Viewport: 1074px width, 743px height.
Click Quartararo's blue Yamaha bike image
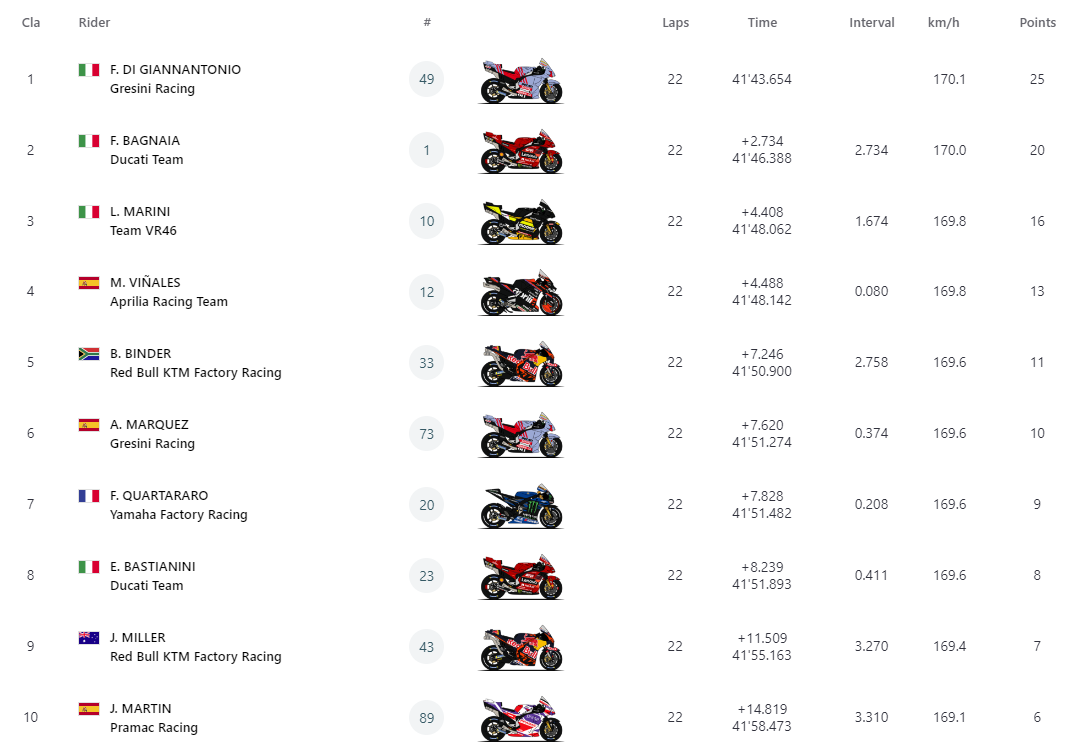521,506
